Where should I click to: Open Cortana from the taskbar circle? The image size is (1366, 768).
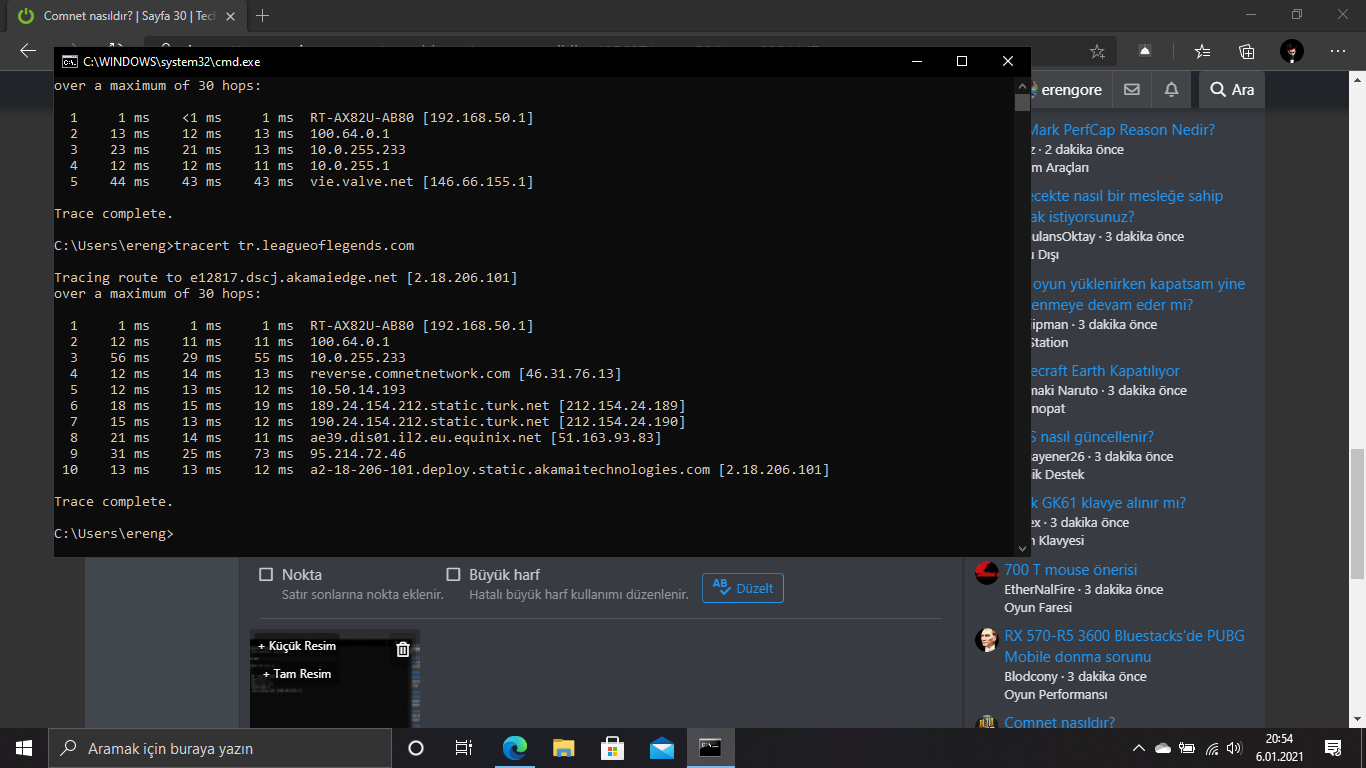(x=416, y=748)
